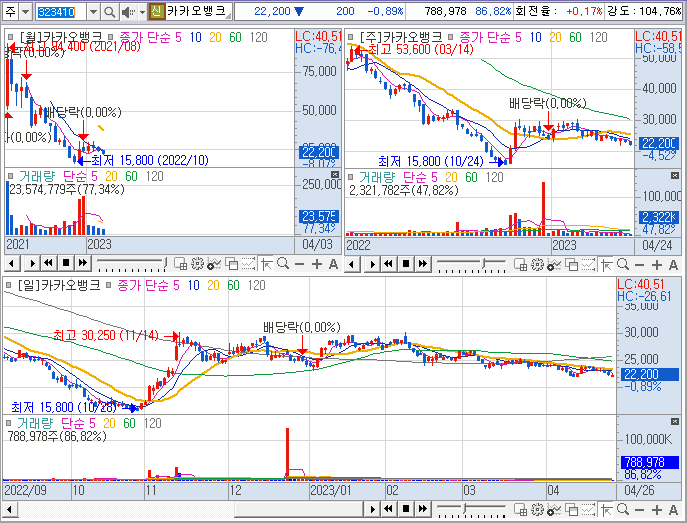This screenshot has width=687, height=523.
Task: Open the dropdown arrow beside the speaker icon
Action: click(142, 12)
